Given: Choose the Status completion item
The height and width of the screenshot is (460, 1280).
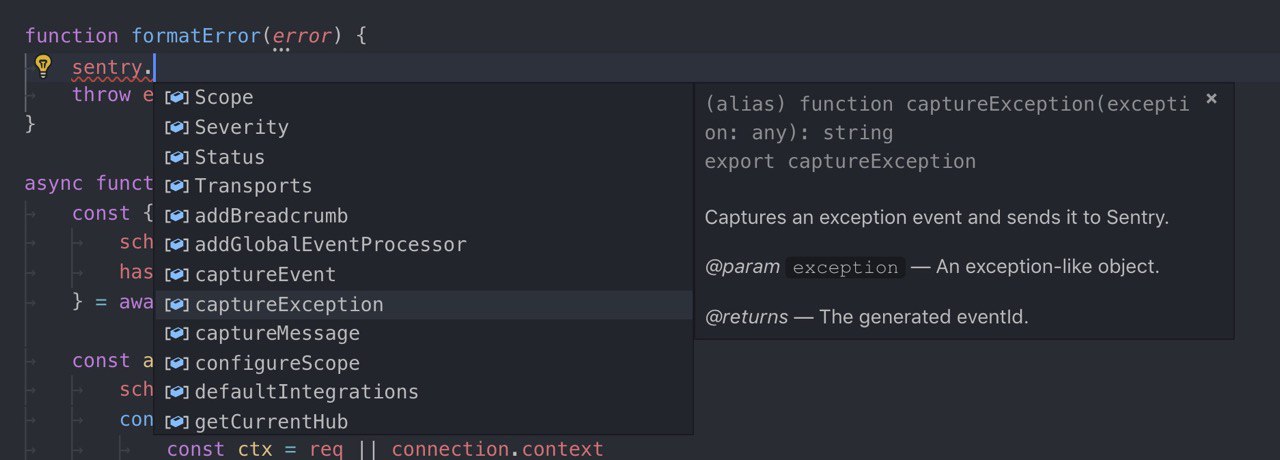Looking at the screenshot, I should point(423,157).
